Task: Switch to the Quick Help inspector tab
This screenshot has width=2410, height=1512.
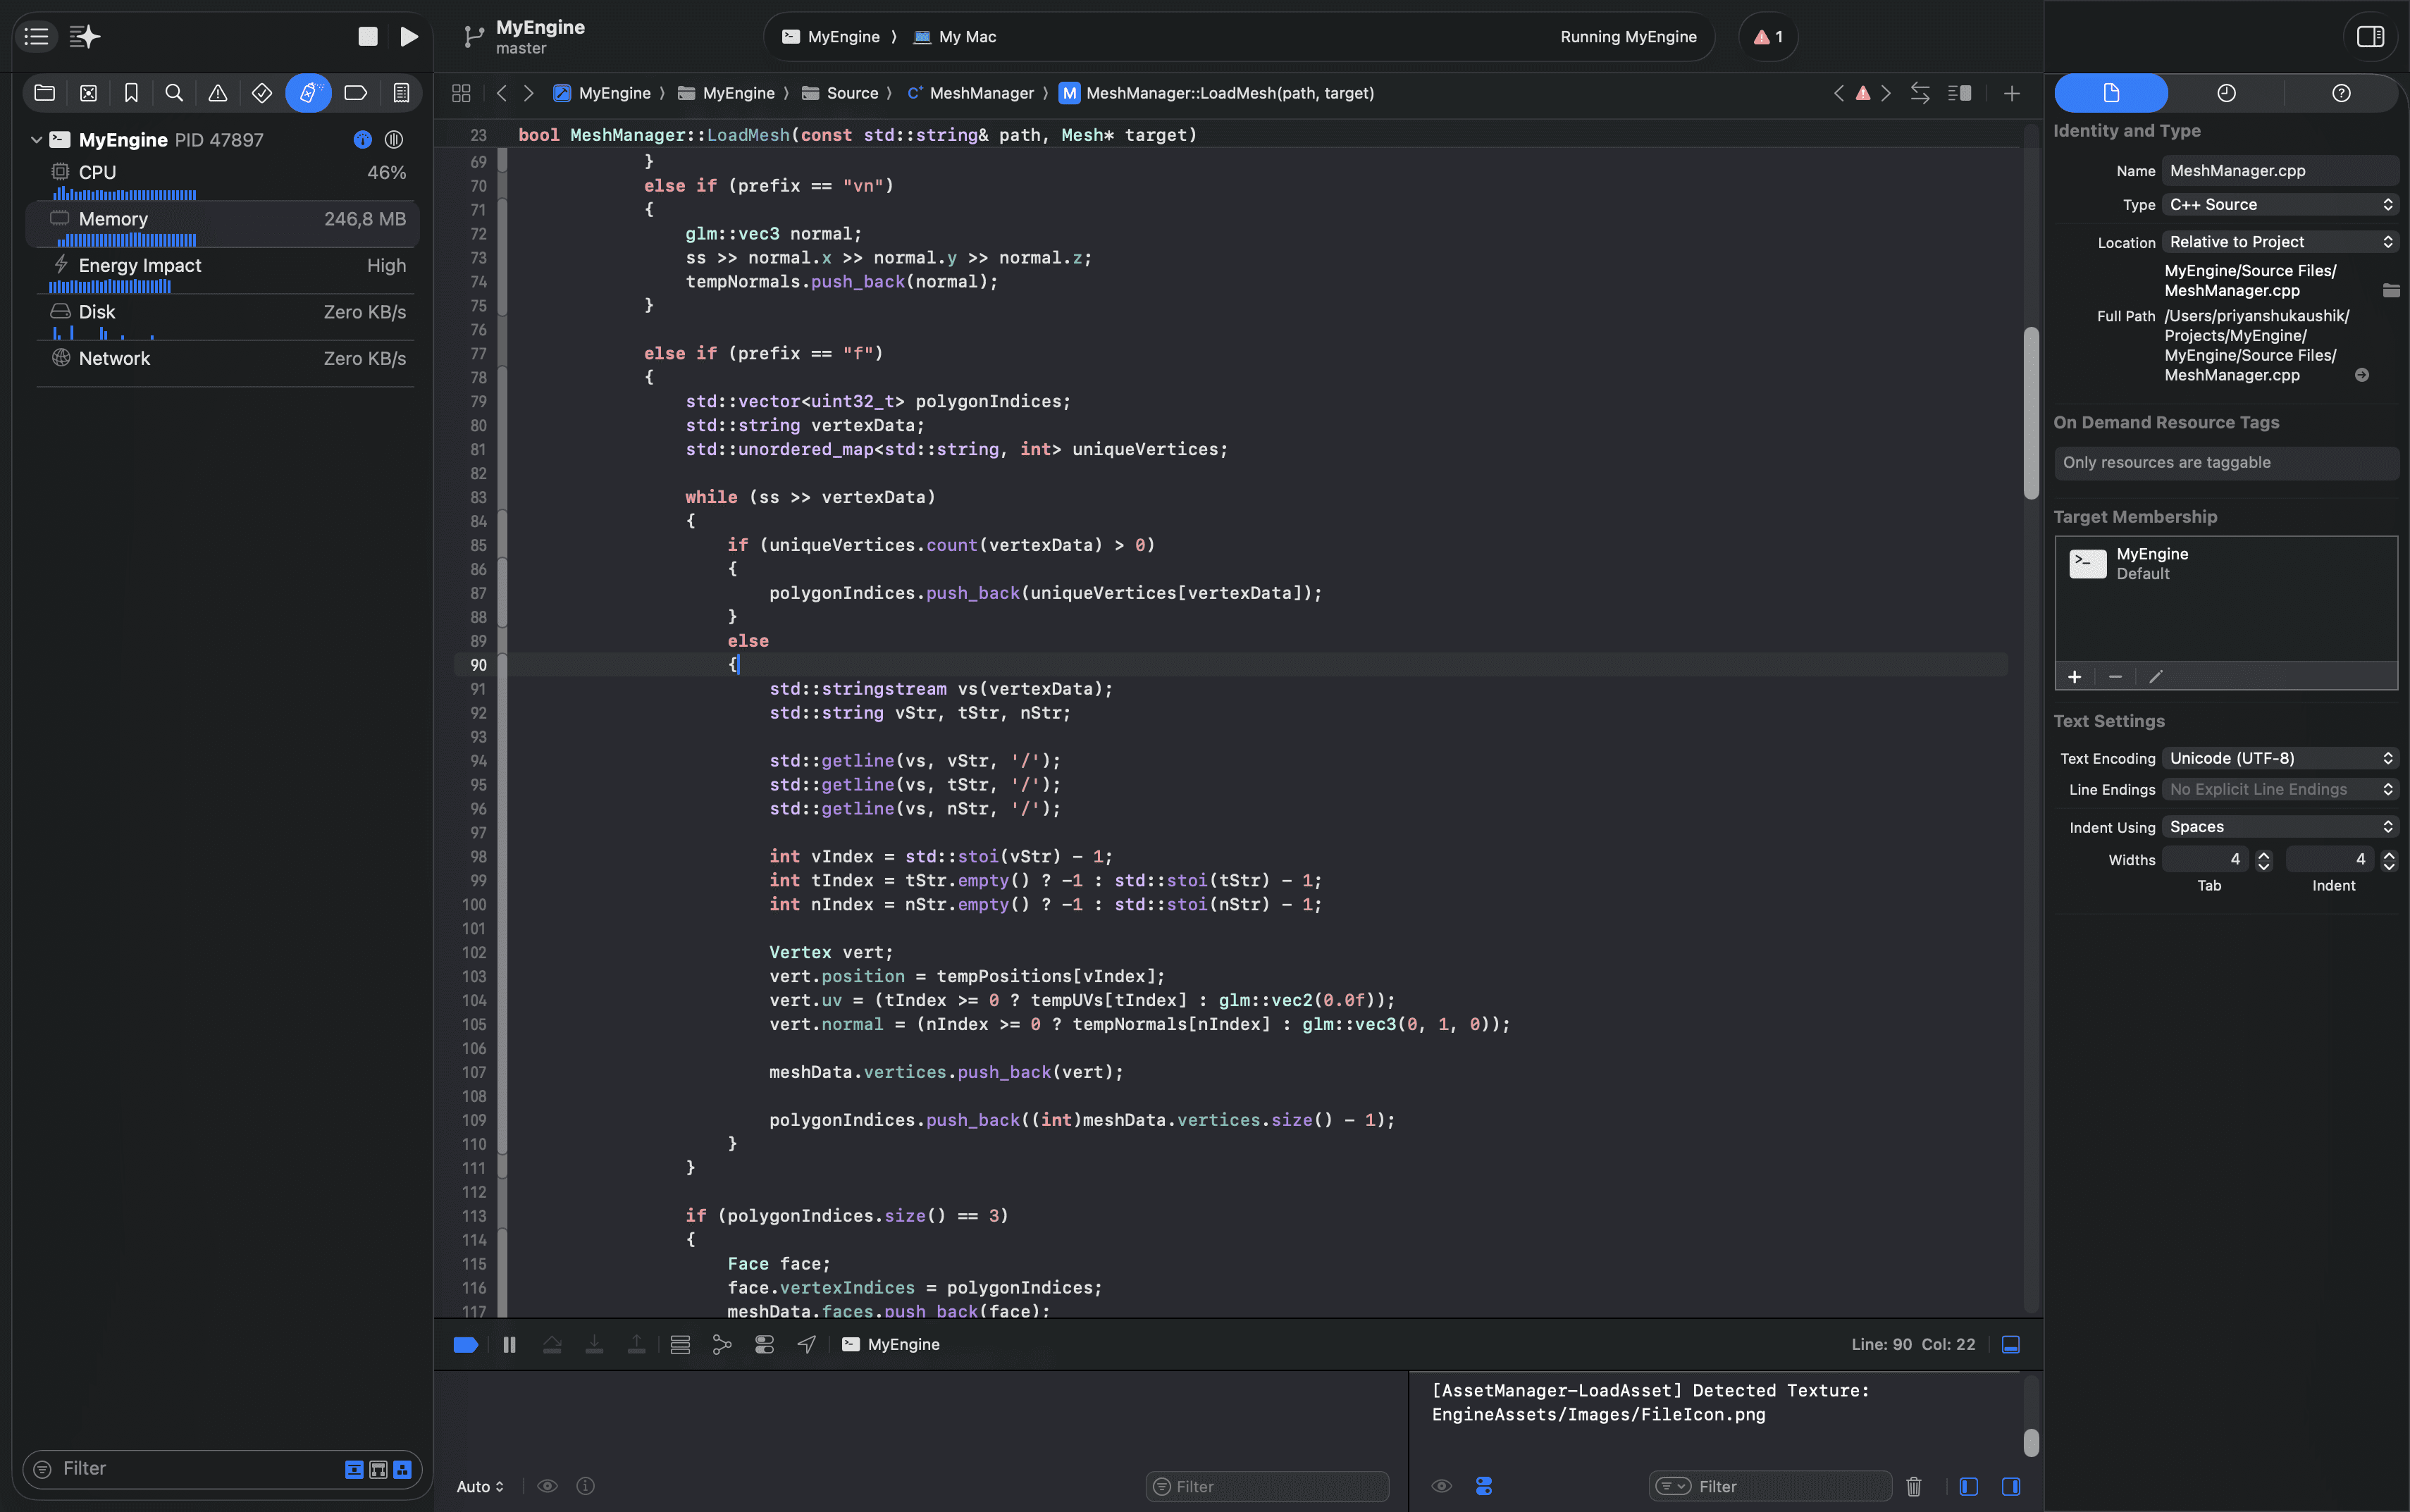Action: (x=2341, y=93)
